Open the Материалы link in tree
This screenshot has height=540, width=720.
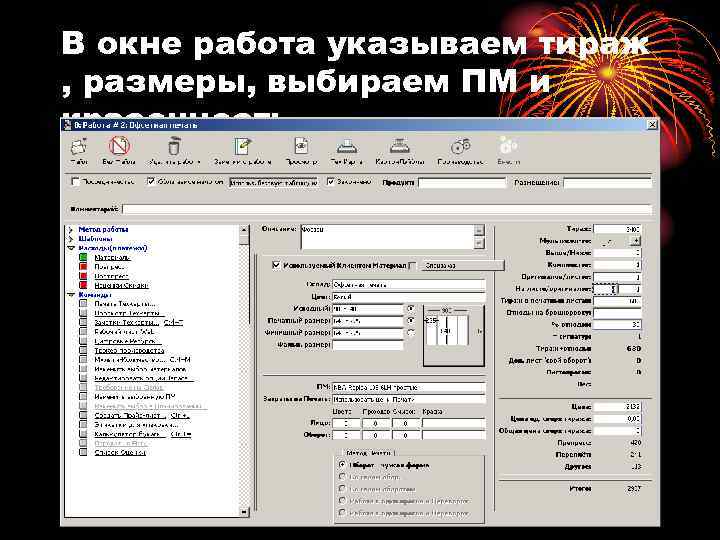tap(112, 258)
